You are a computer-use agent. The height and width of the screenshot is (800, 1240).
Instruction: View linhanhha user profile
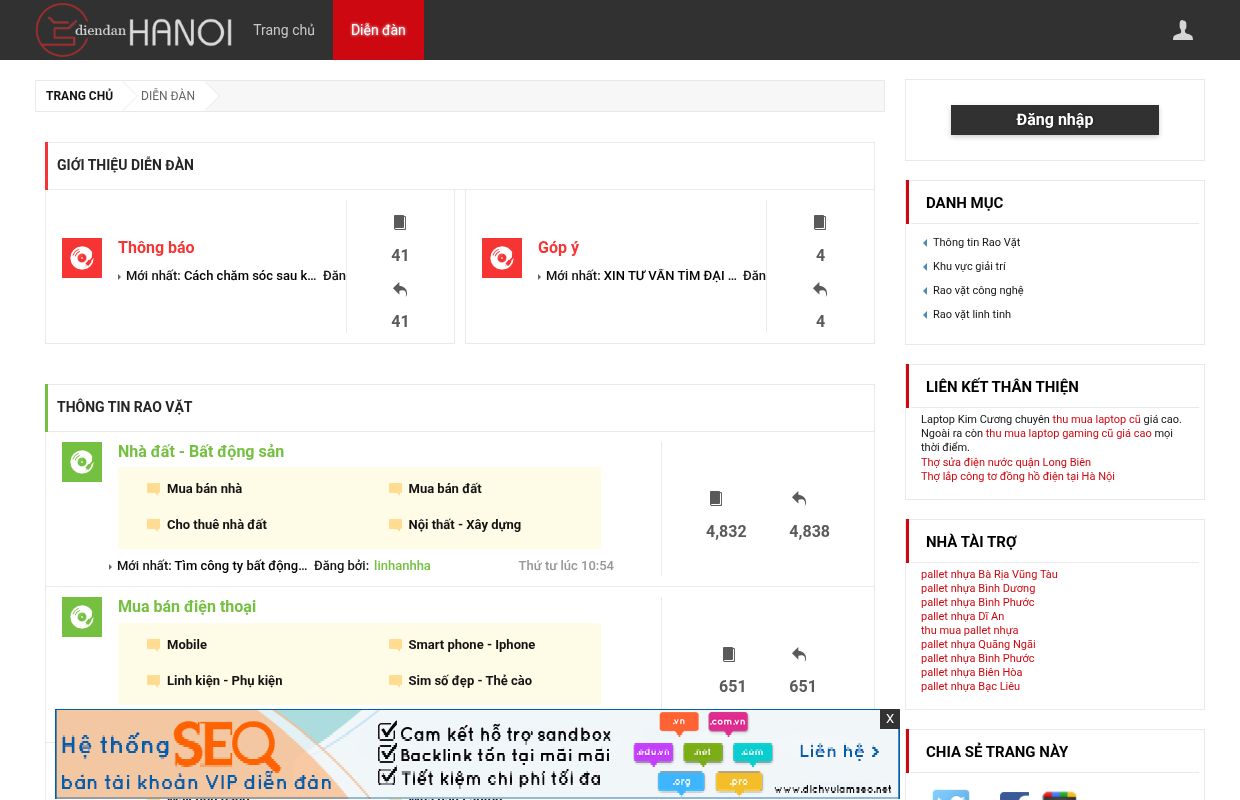tap(402, 566)
